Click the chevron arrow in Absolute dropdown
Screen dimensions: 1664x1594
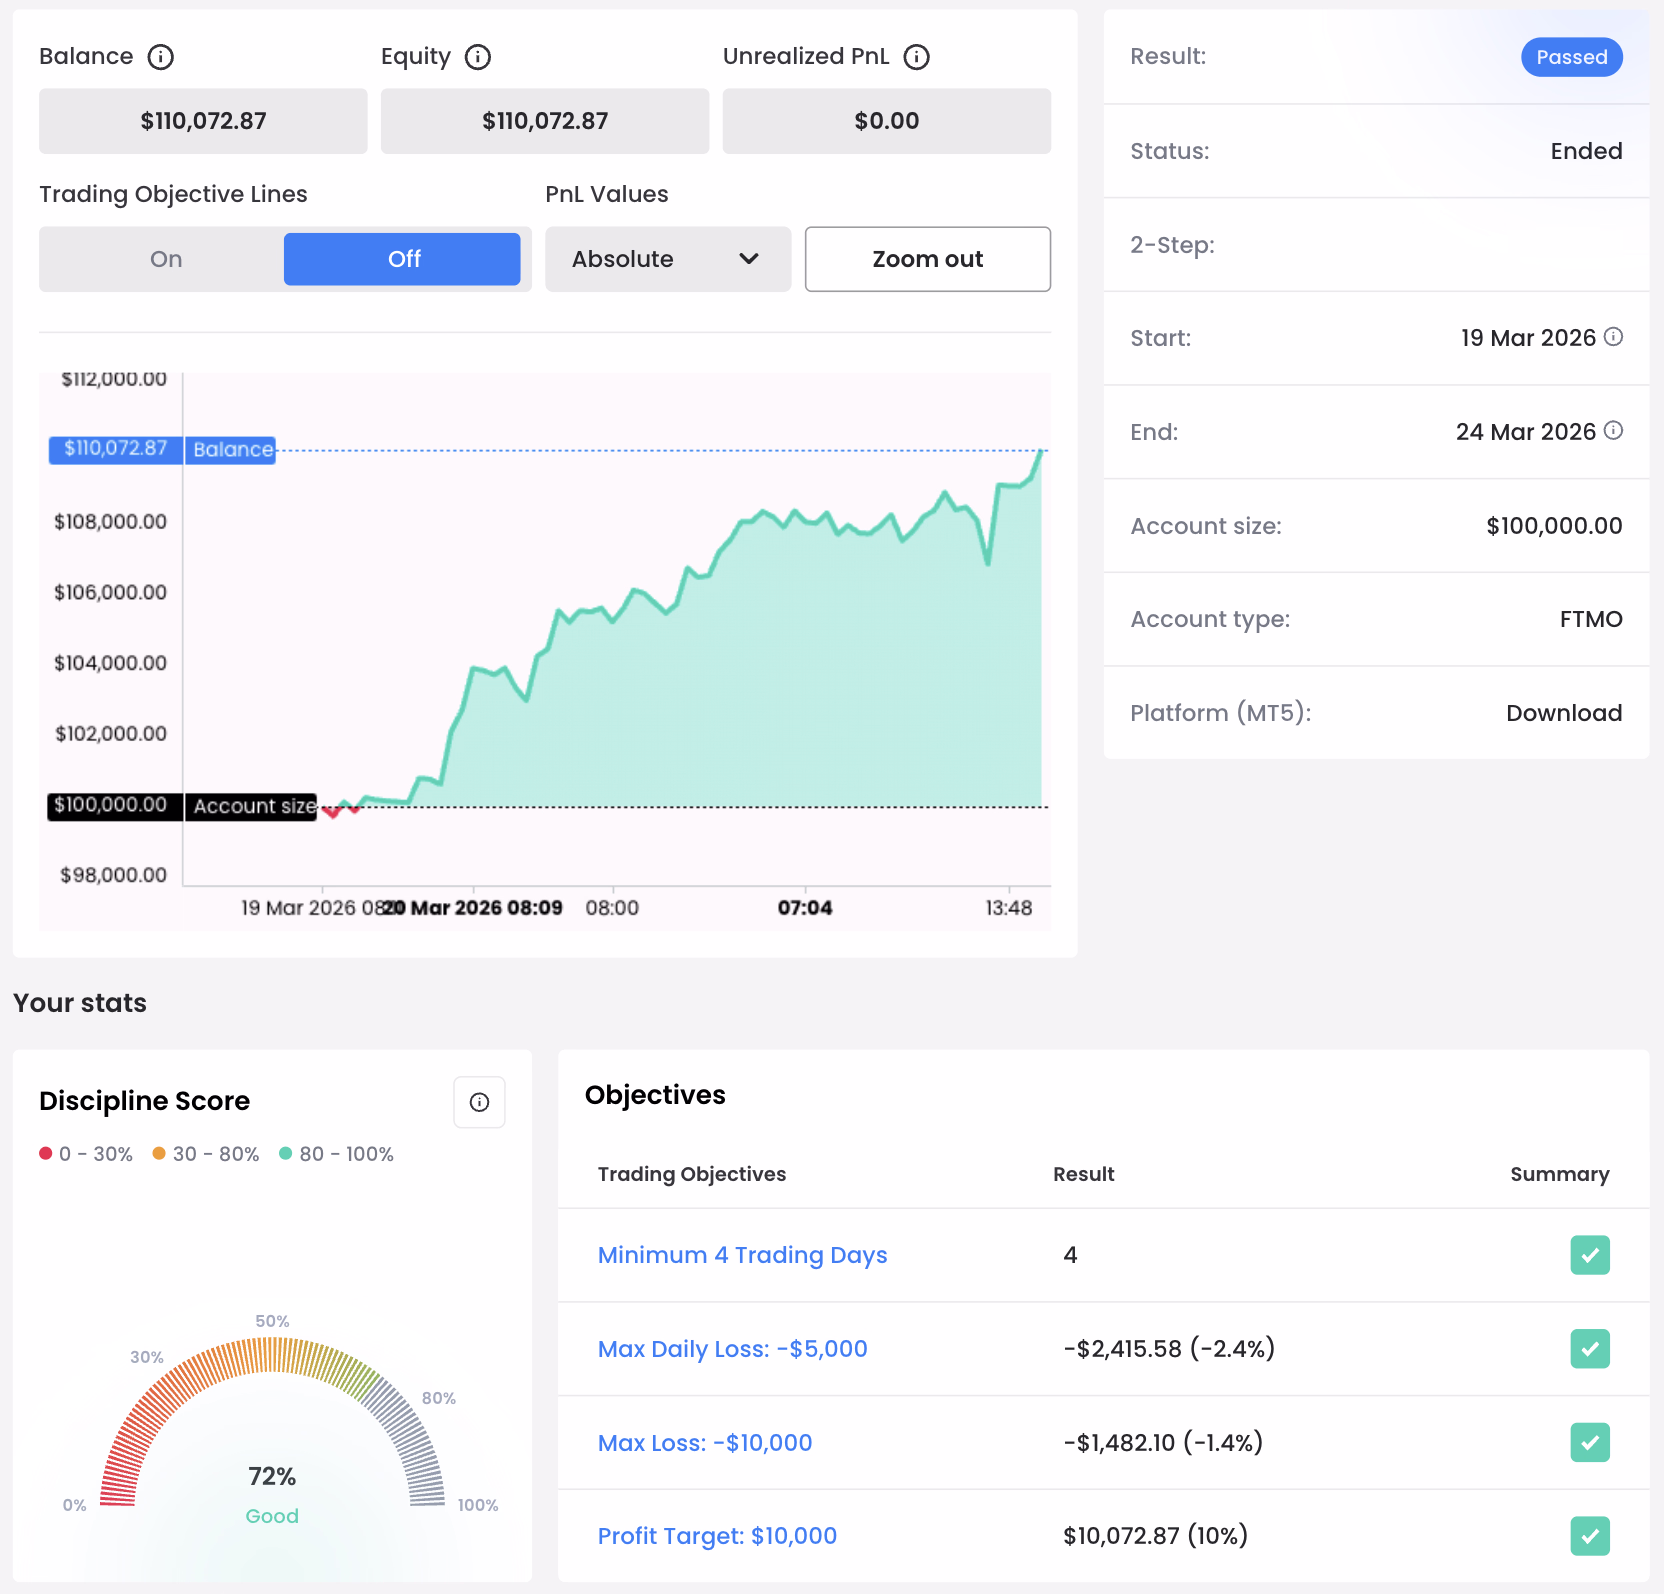click(x=749, y=259)
